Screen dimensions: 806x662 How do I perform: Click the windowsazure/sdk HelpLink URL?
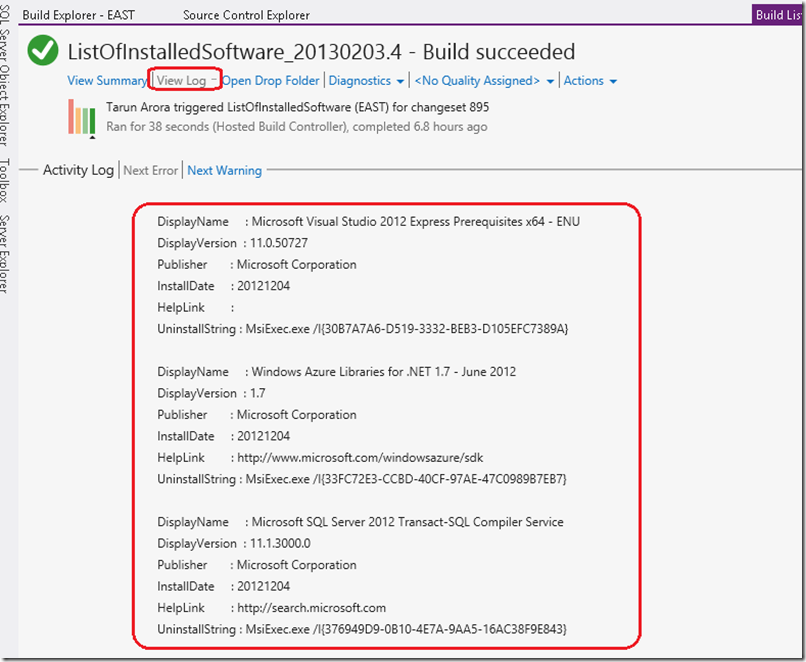(x=360, y=457)
